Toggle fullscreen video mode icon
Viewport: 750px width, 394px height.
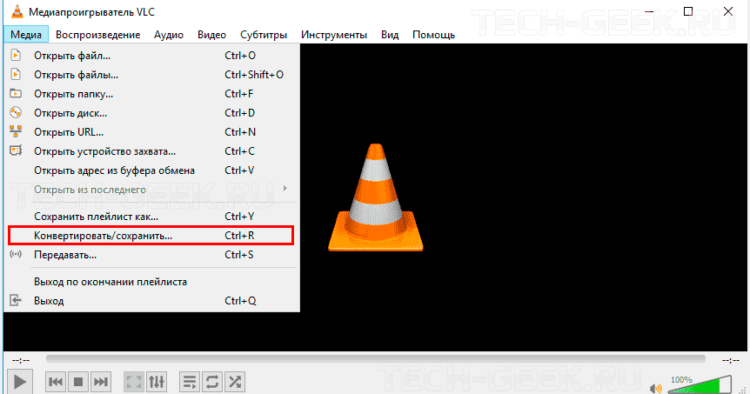coord(134,382)
